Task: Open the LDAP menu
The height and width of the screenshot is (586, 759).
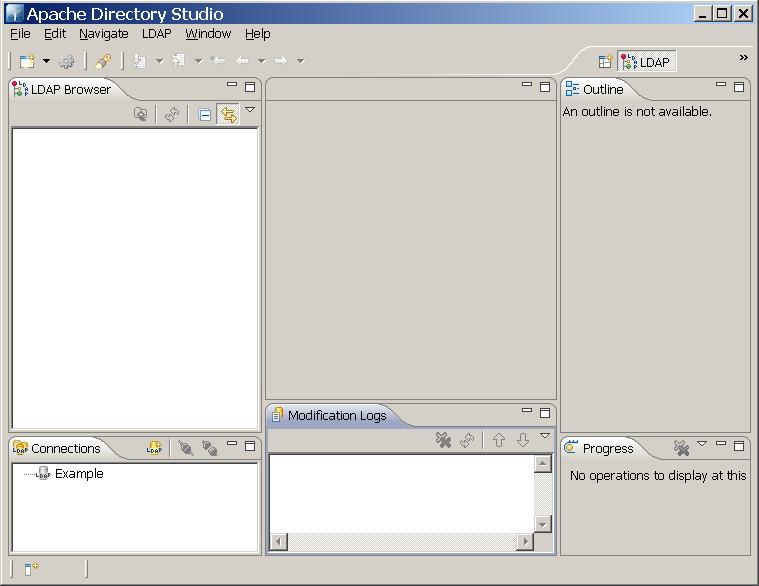Action: click(x=156, y=33)
